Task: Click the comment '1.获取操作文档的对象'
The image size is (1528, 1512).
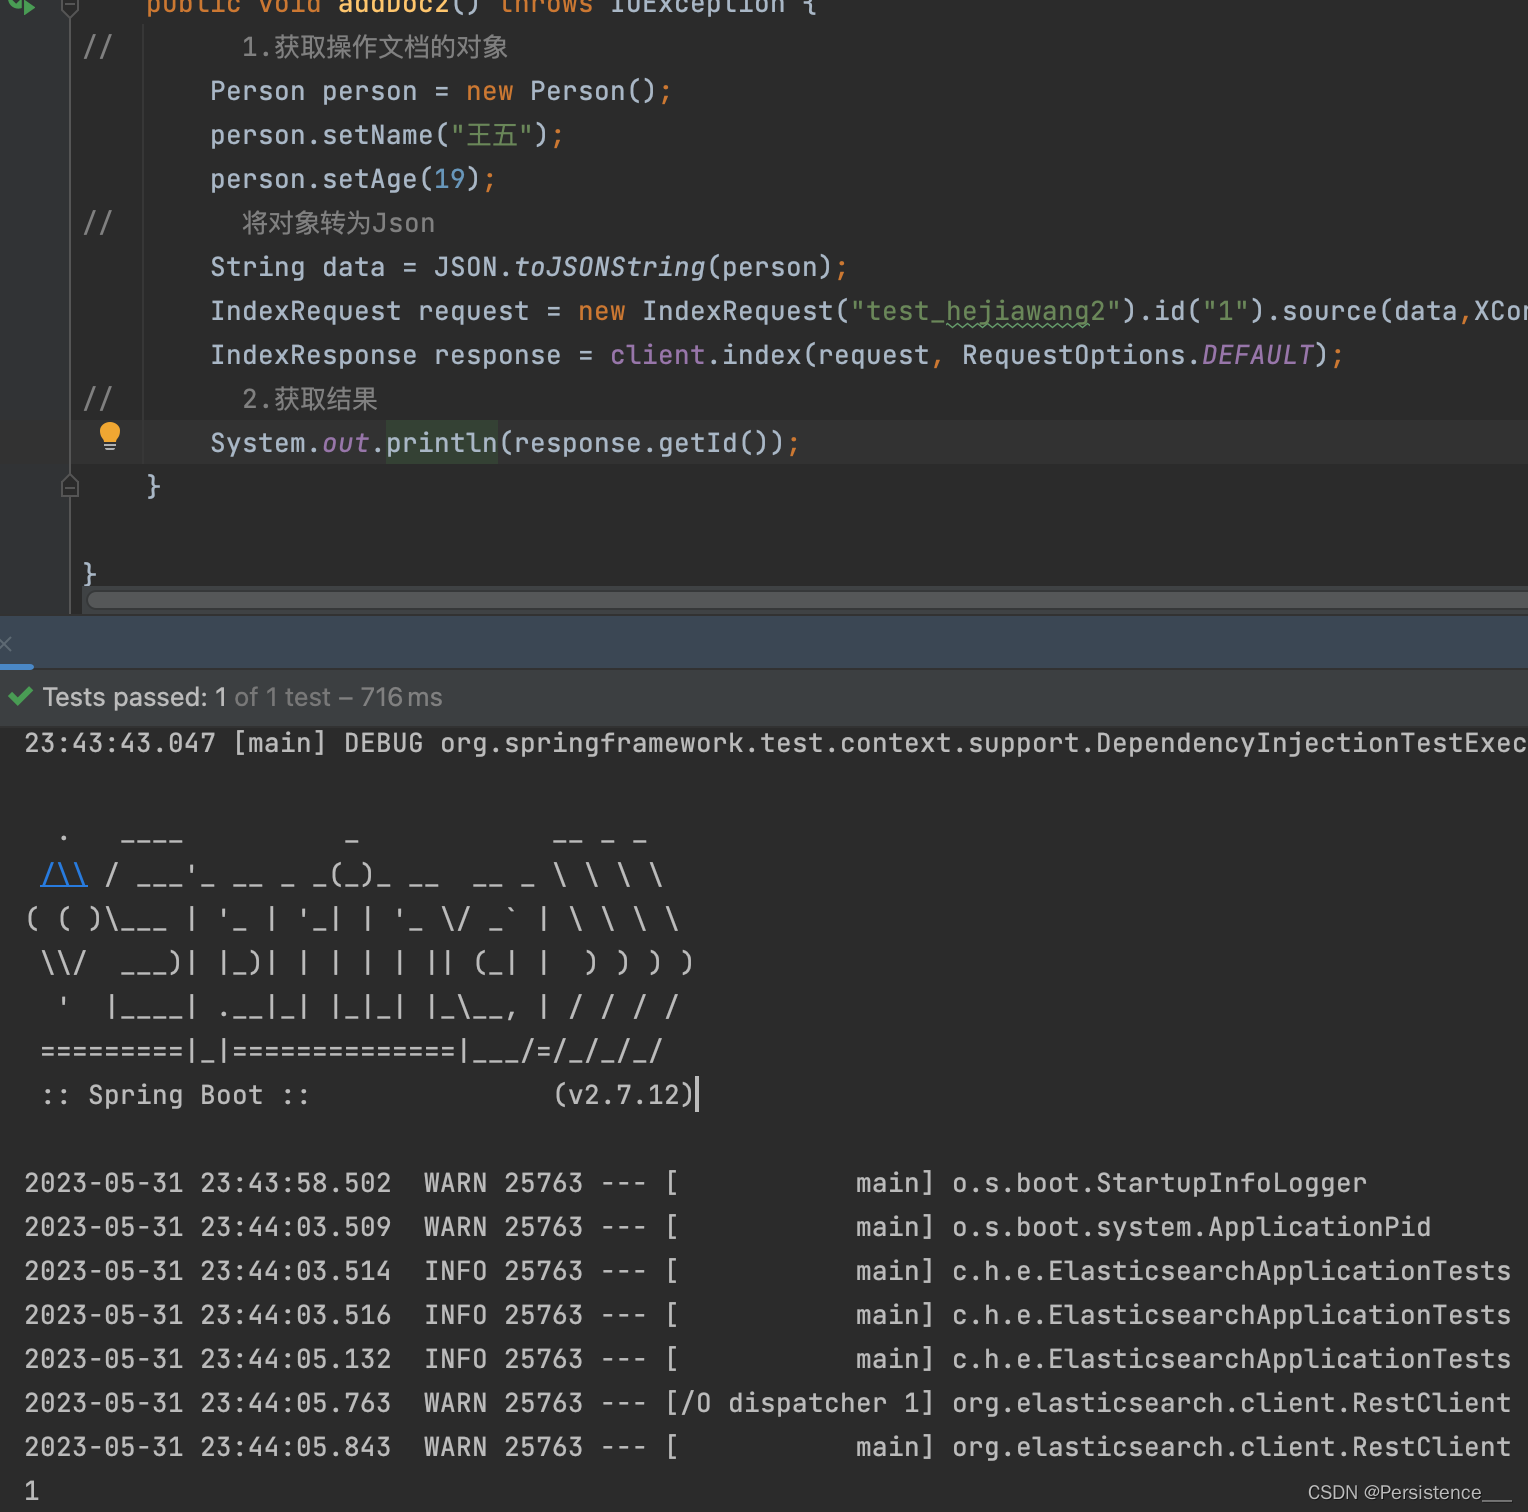Action: coord(375,47)
